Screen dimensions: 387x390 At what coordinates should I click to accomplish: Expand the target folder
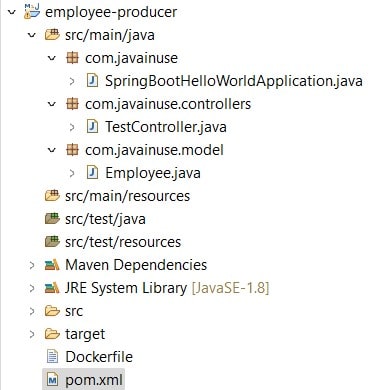pyautogui.click(x=32, y=334)
